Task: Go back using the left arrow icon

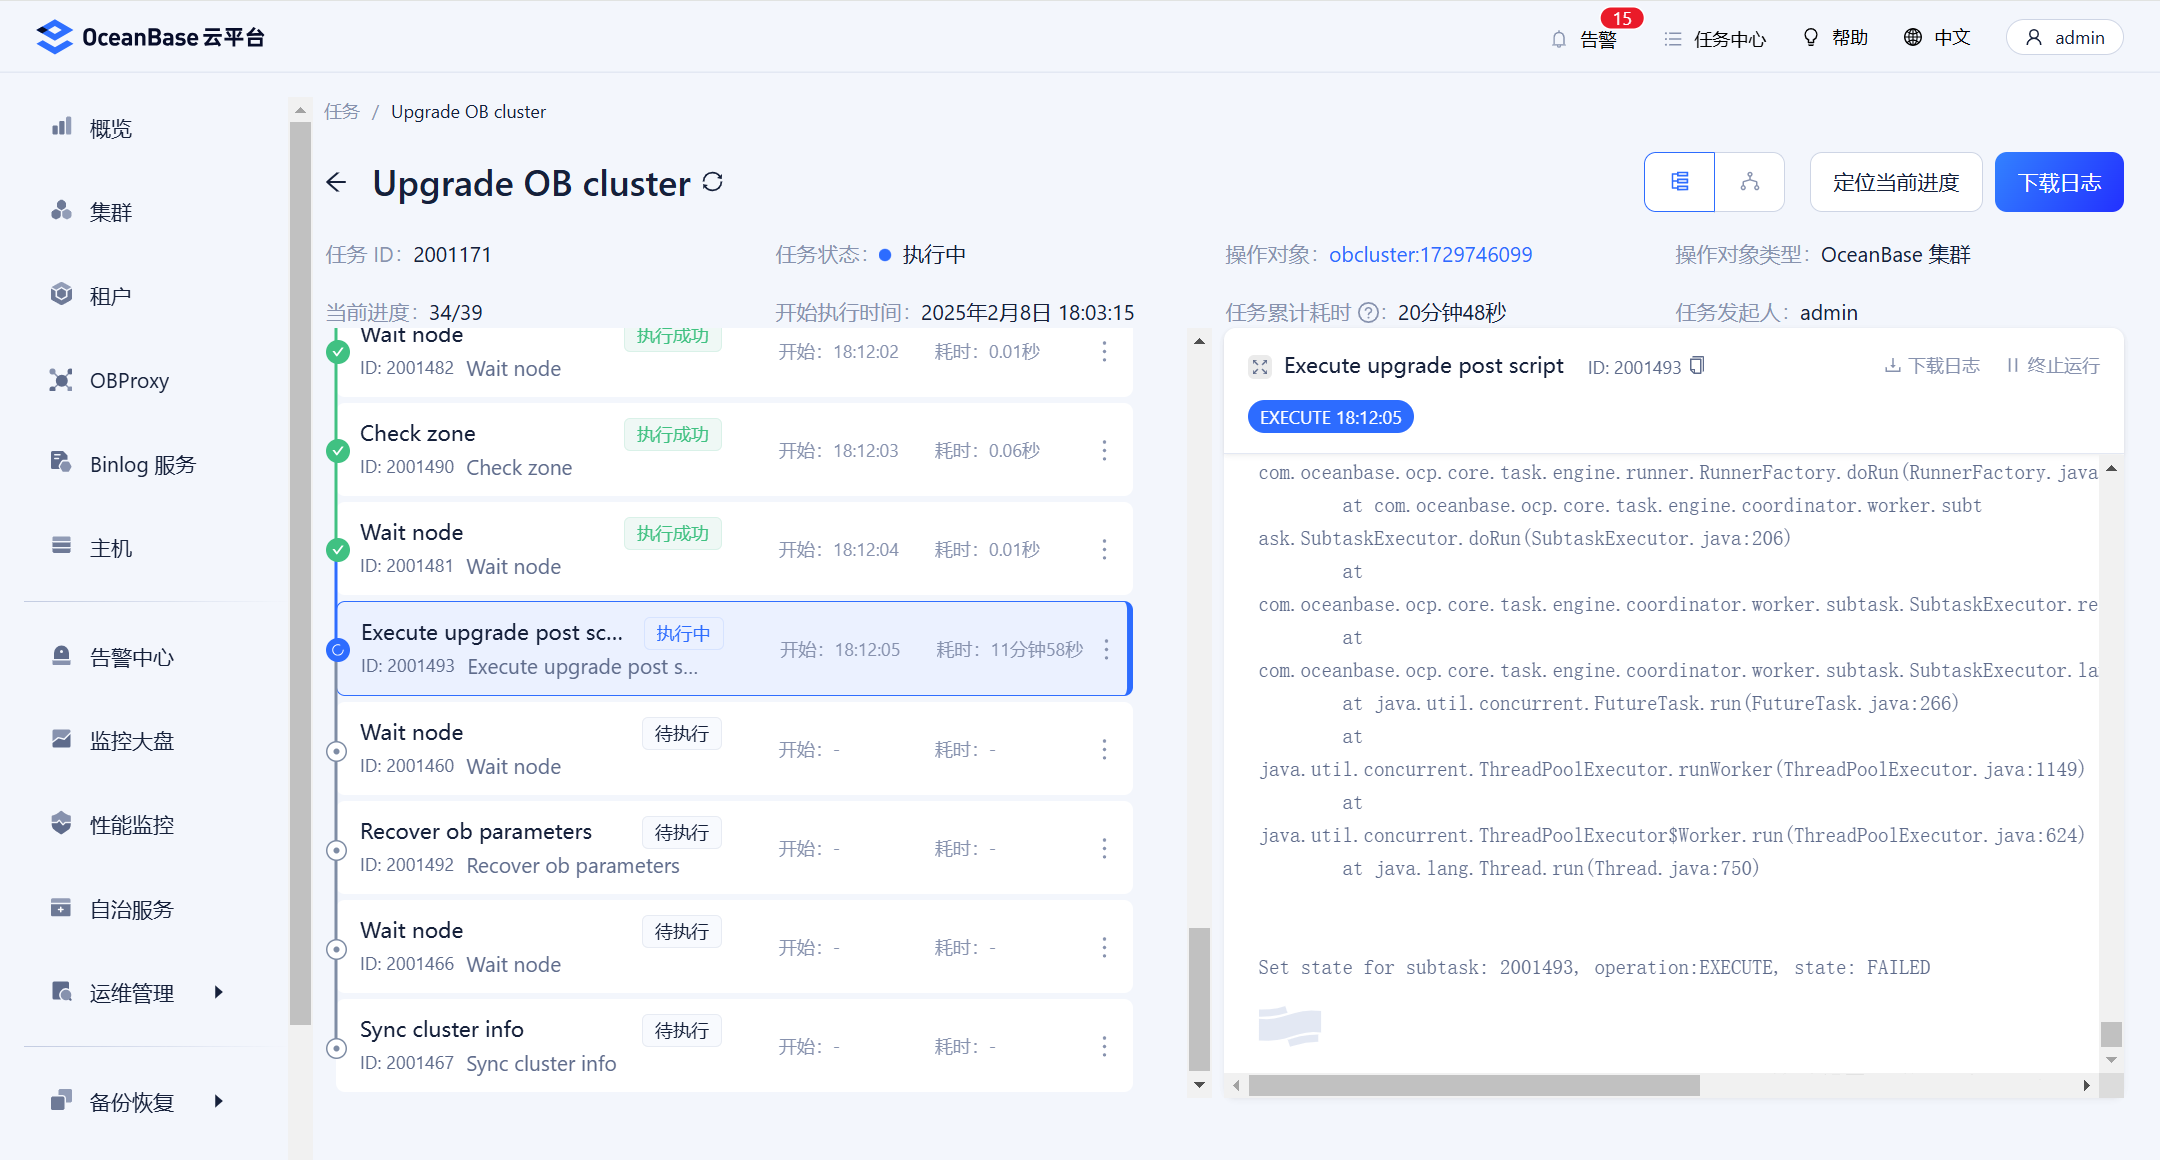Action: click(x=336, y=182)
